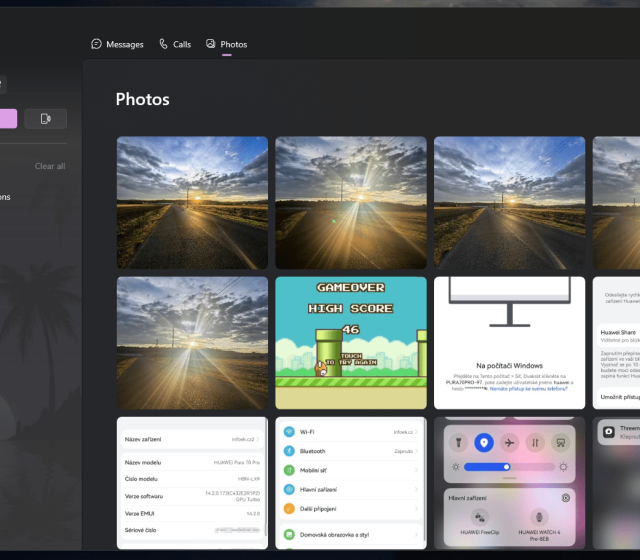
Task: Click the Messages speech bubble icon
Action: pyautogui.click(x=97, y=44)
